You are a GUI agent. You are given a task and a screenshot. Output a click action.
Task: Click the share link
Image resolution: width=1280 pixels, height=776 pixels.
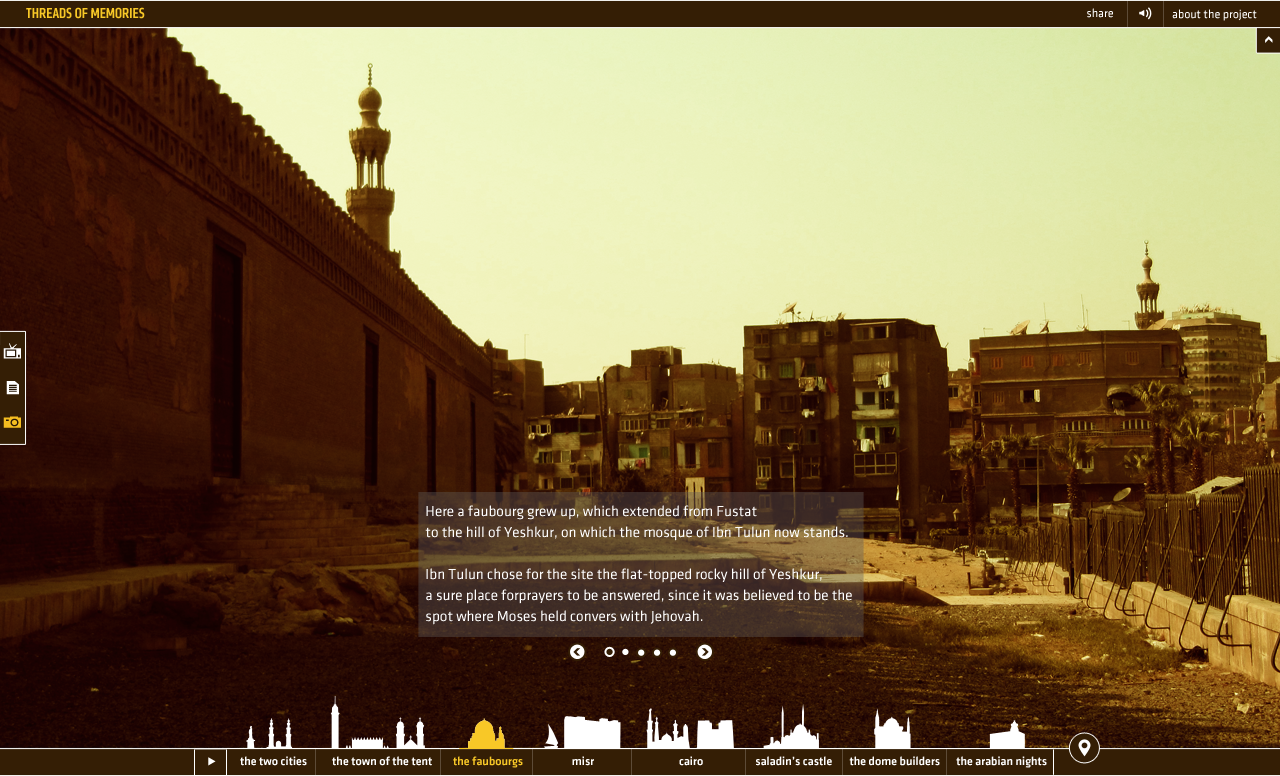click(x=1100, y=14)
